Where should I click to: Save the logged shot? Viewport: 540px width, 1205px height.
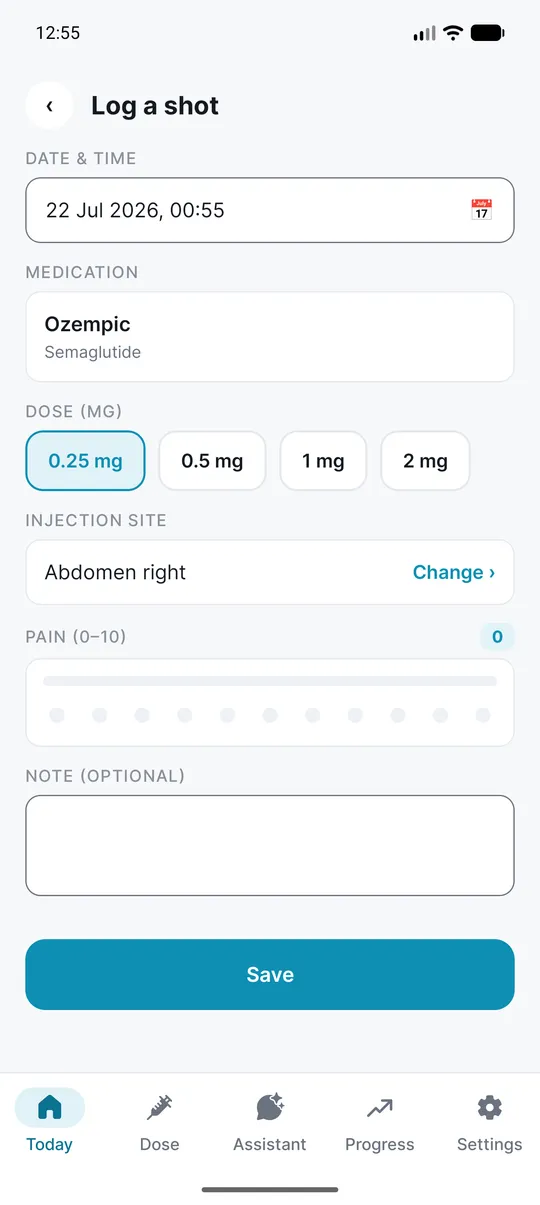(270, 975)
